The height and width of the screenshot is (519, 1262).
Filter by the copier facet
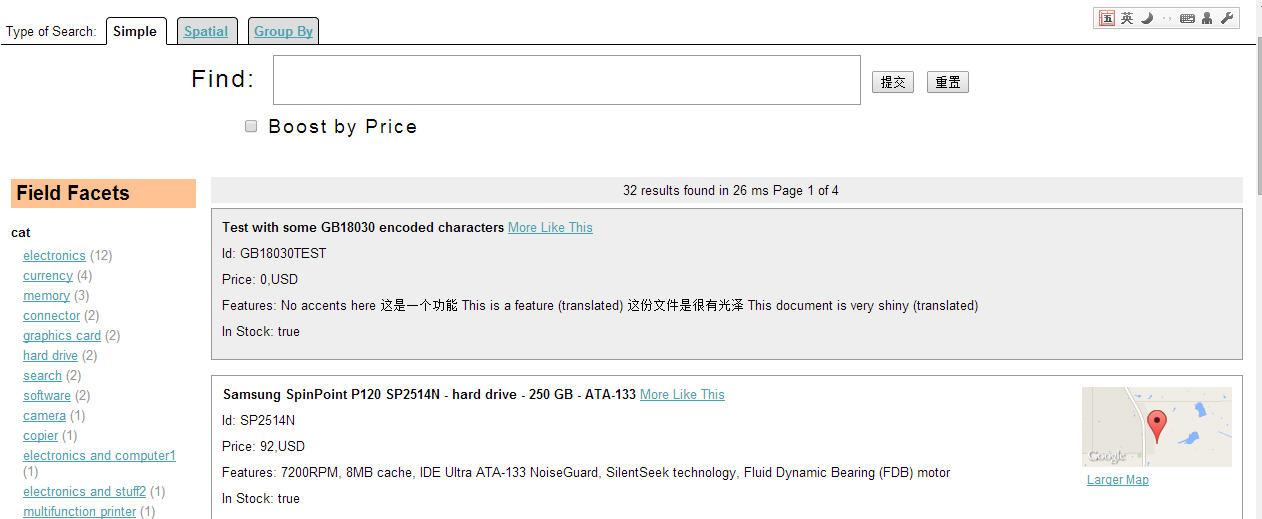pyautogui.click(x=40, y=435)
